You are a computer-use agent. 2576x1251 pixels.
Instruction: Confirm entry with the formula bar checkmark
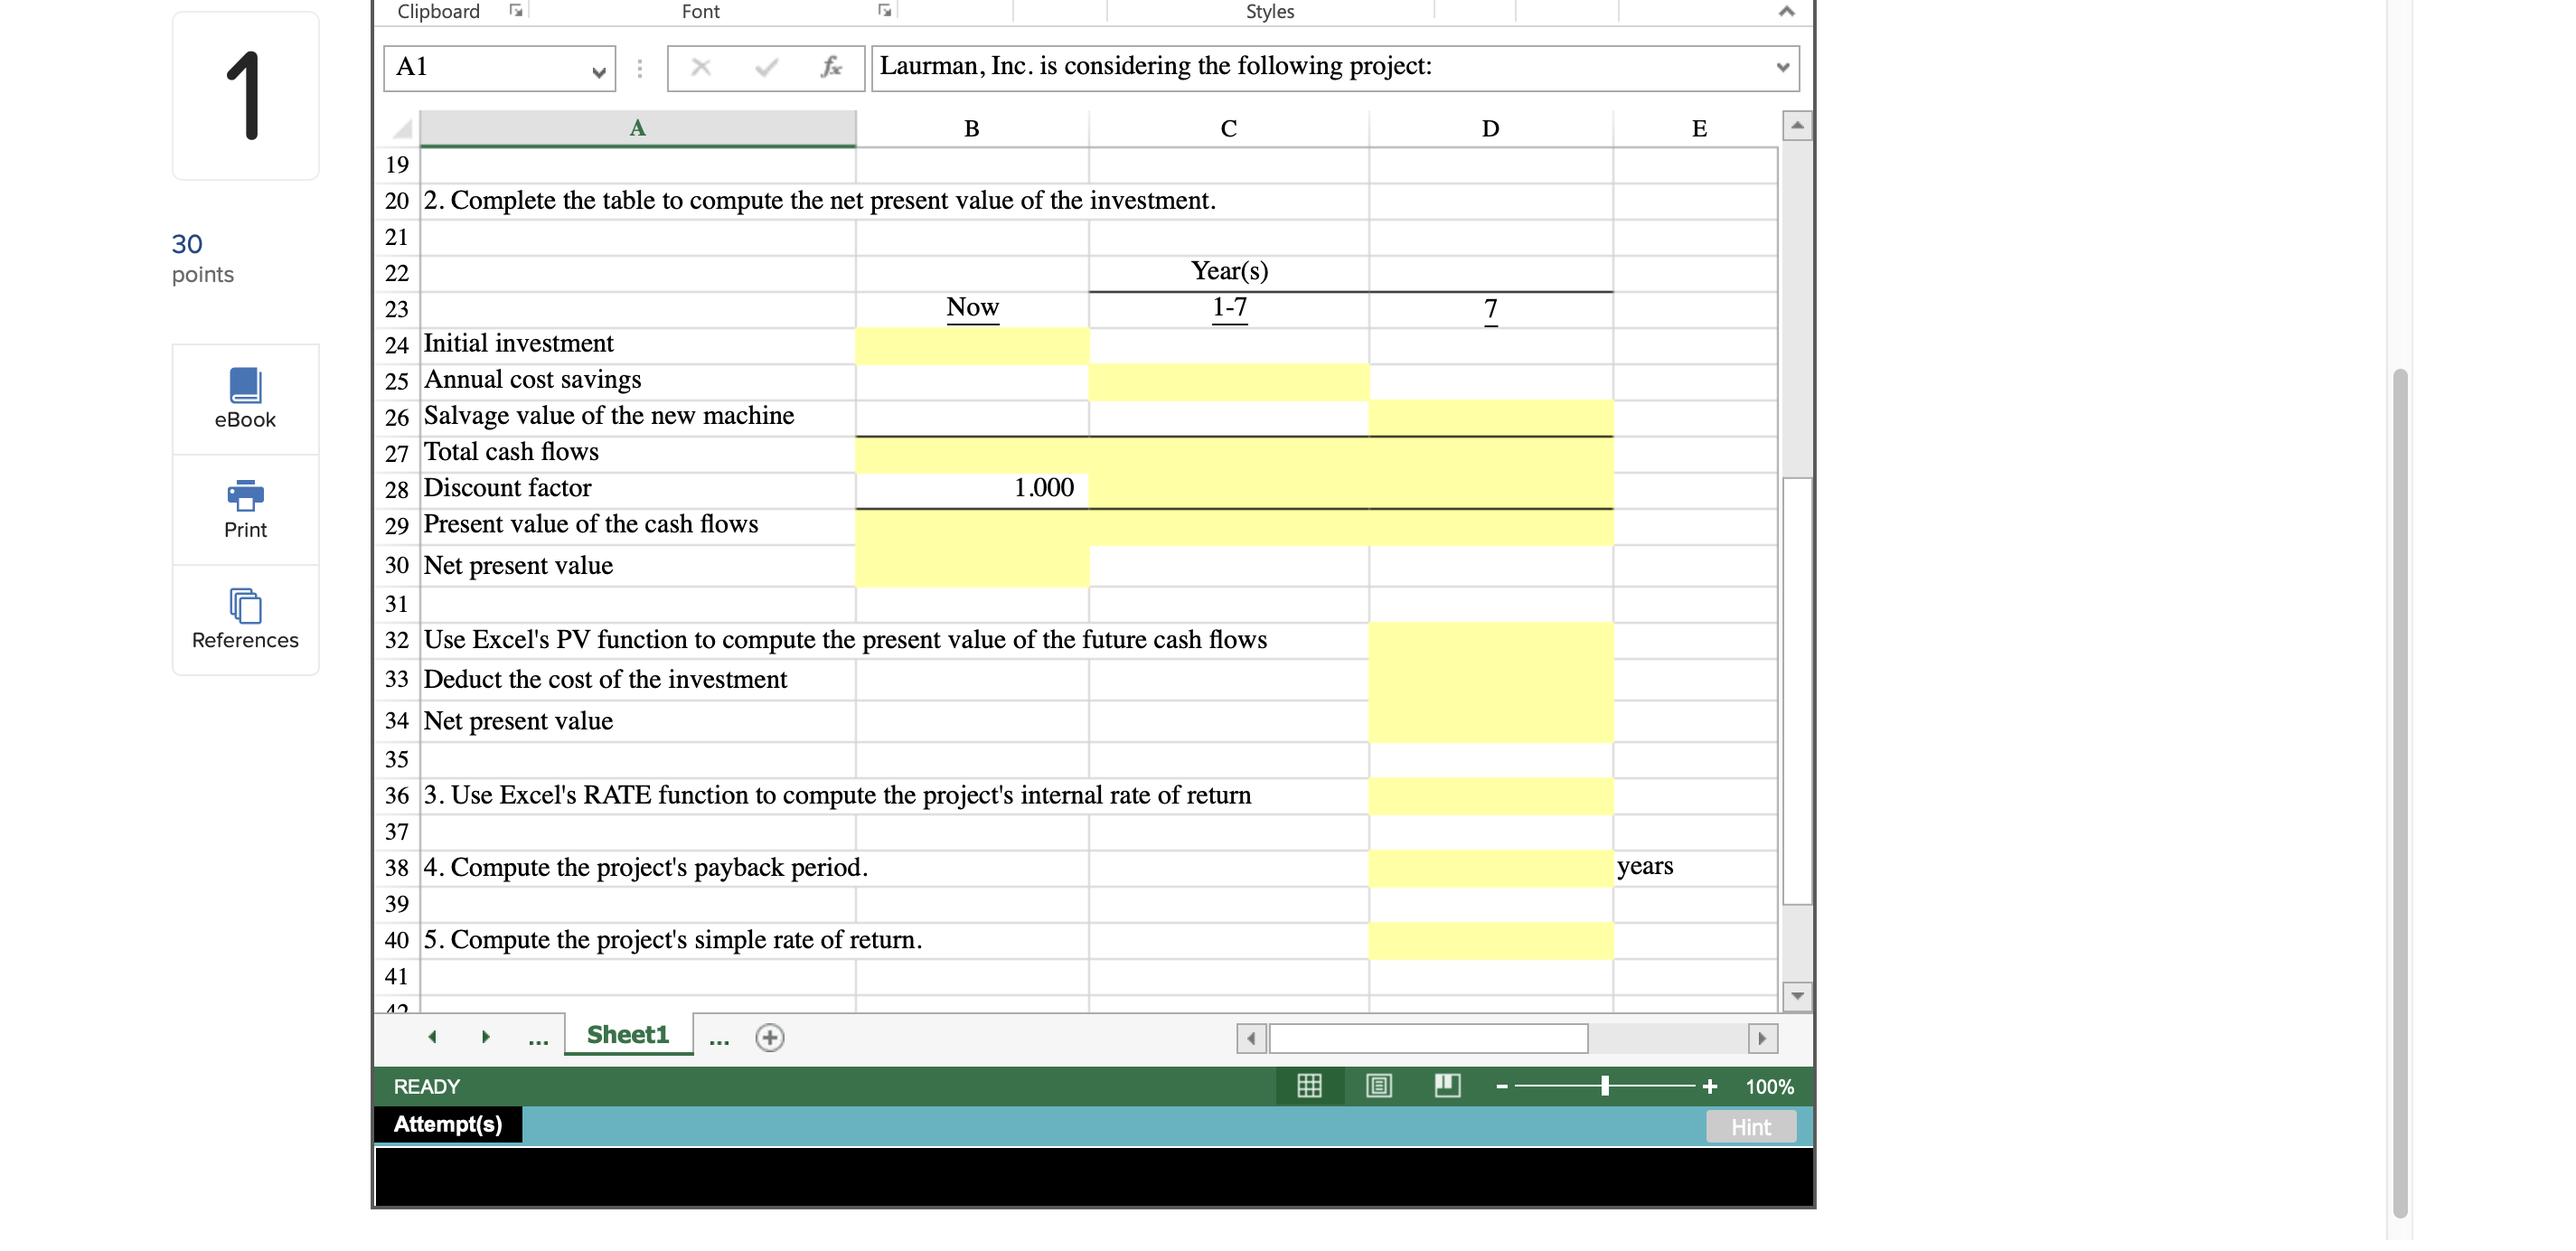click(765, 67)
